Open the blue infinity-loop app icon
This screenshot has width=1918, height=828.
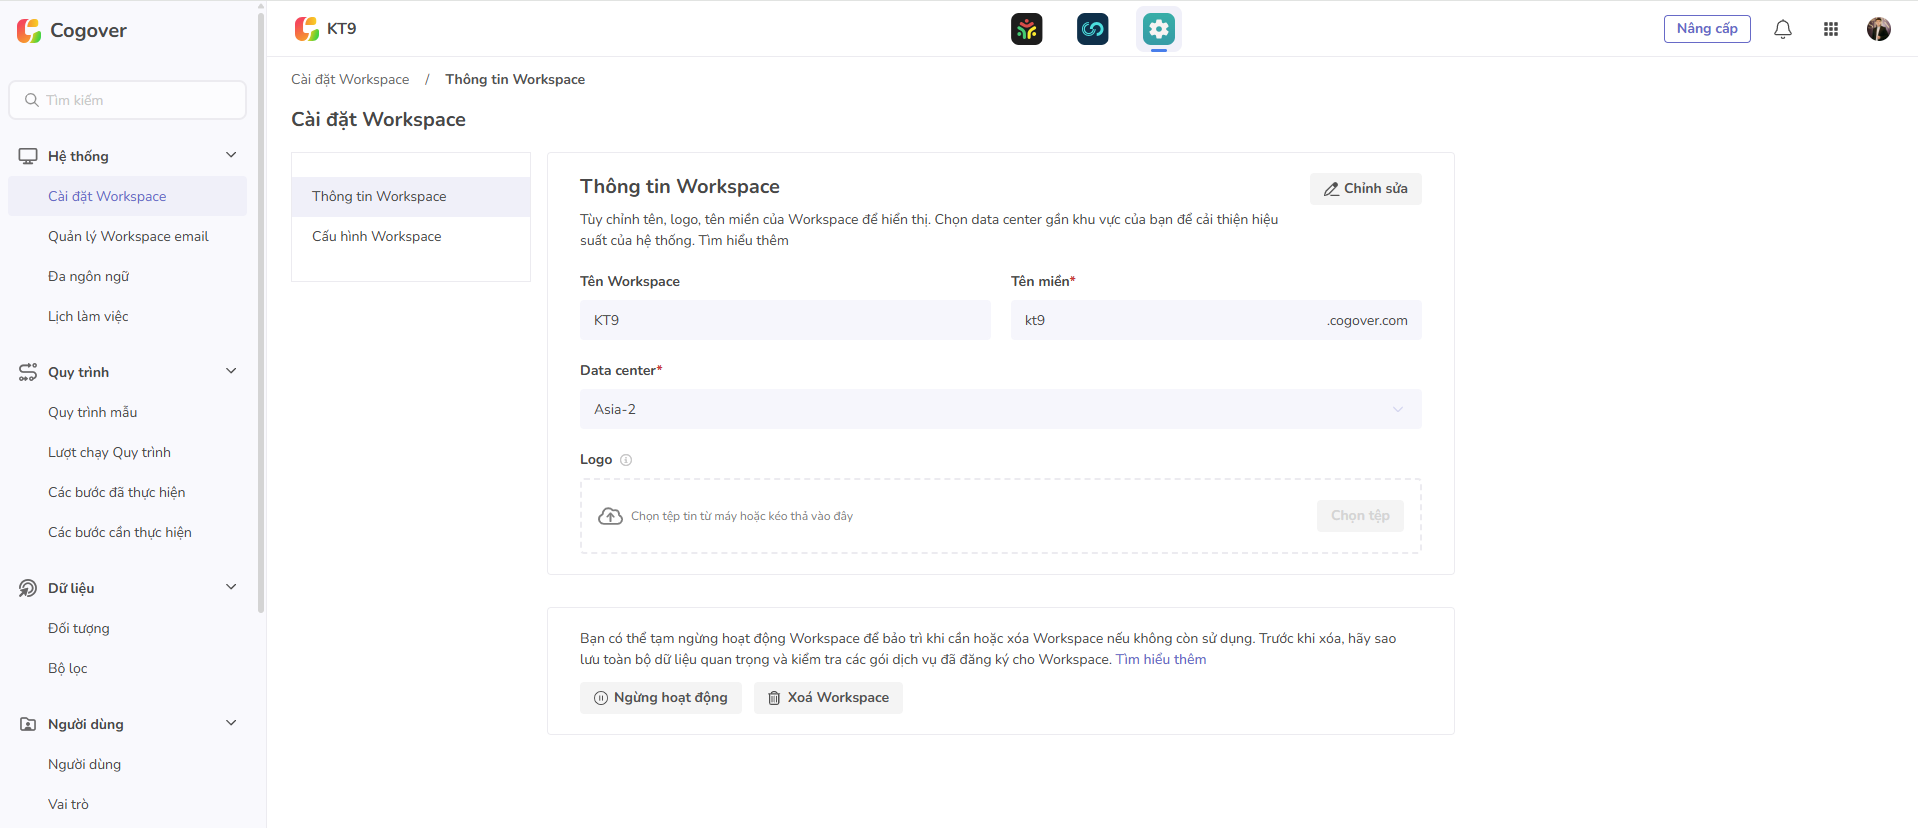pos(1092,29)
